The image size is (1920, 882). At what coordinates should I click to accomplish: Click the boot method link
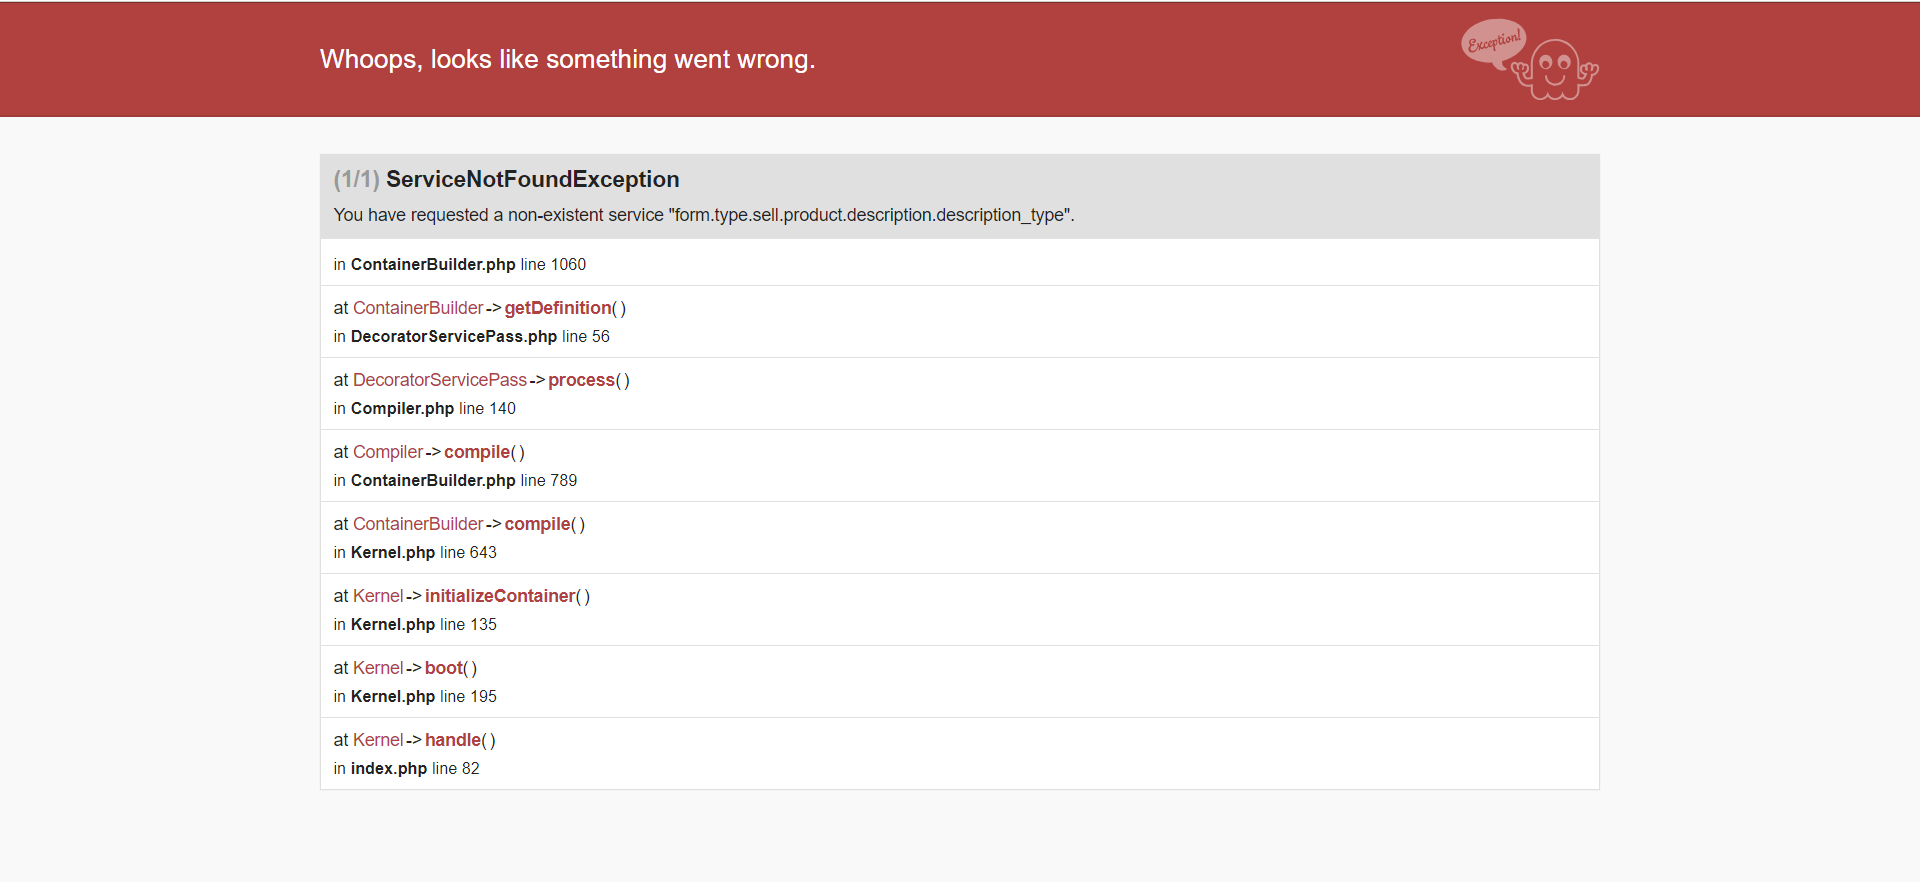tap(444, 668)
